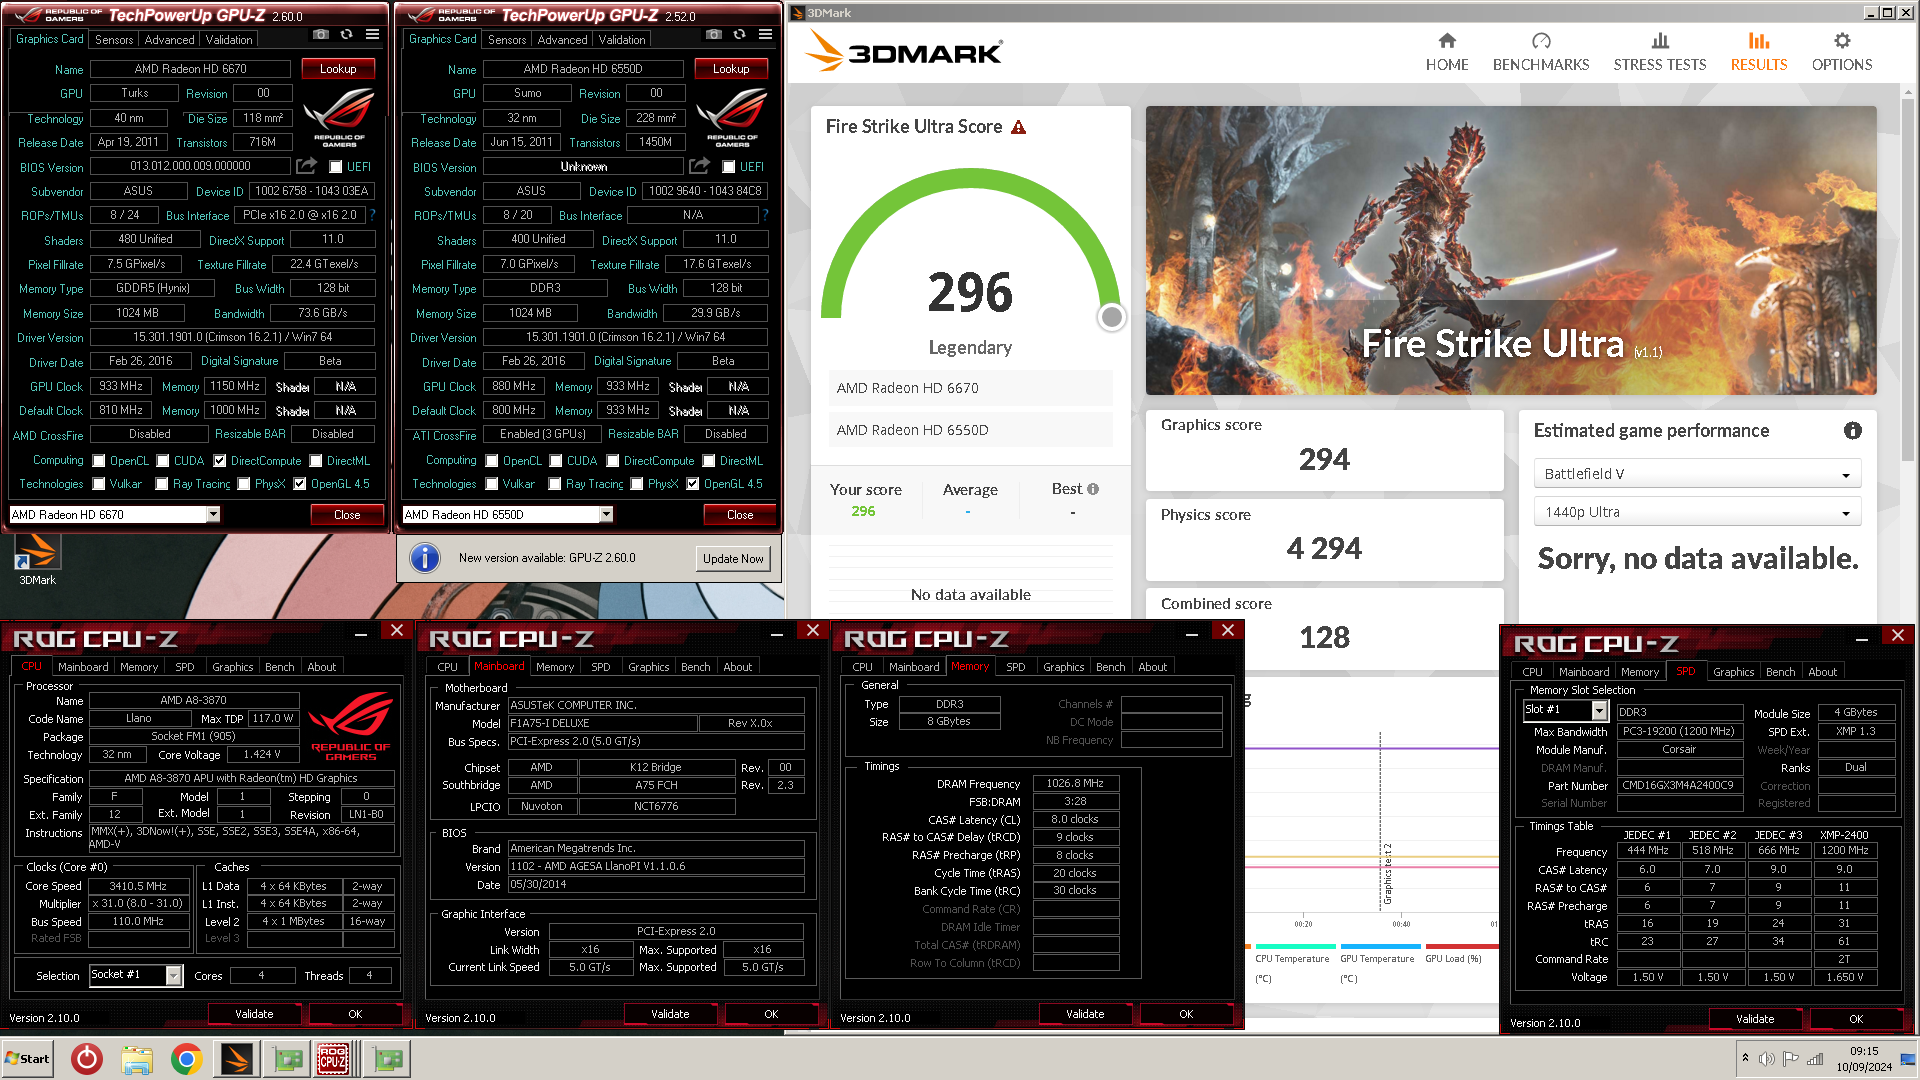Click volume icon in system tray
The image size is (1920, 1080).
(x=1767, y=1059)
